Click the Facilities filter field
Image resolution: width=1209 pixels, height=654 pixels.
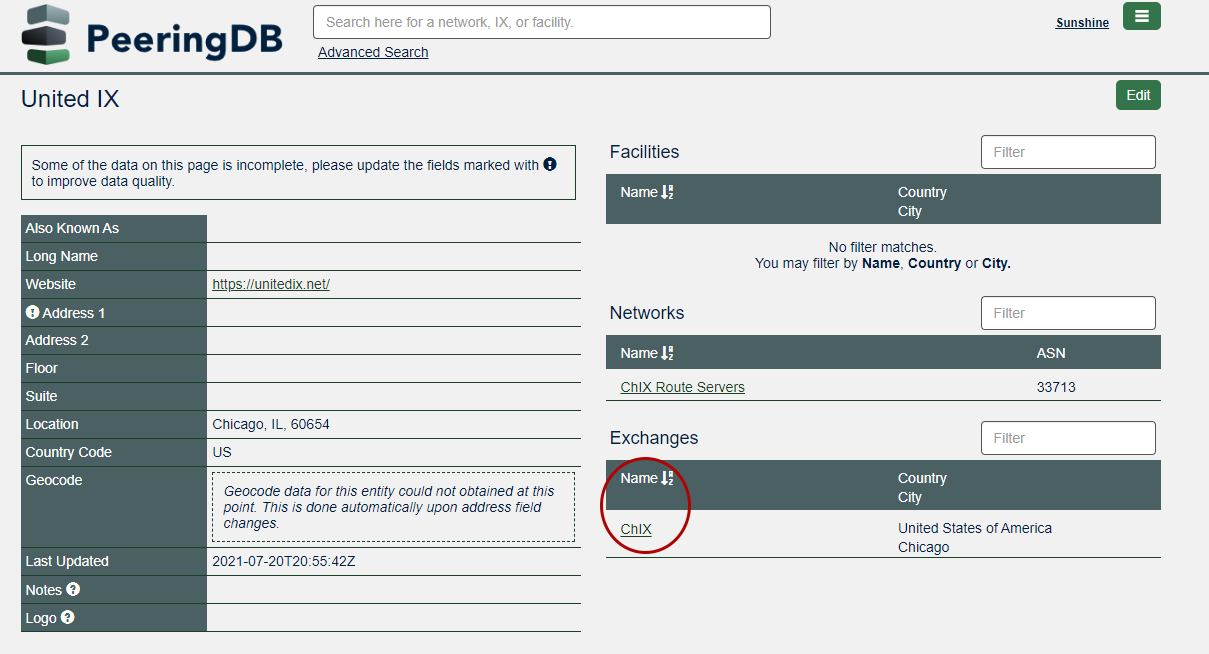click(x=1067, y=152)
